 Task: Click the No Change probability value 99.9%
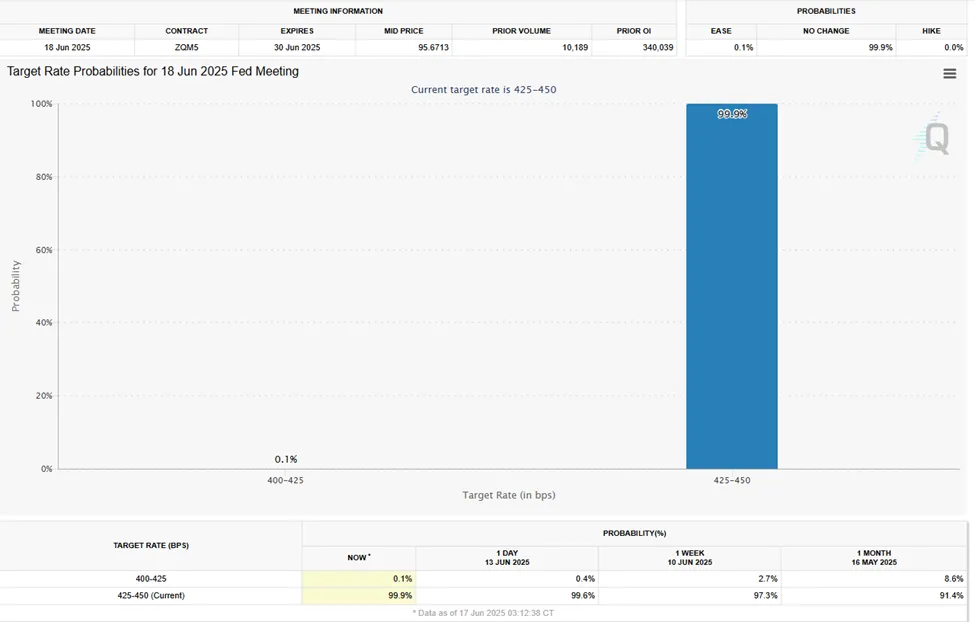point(880,47)
